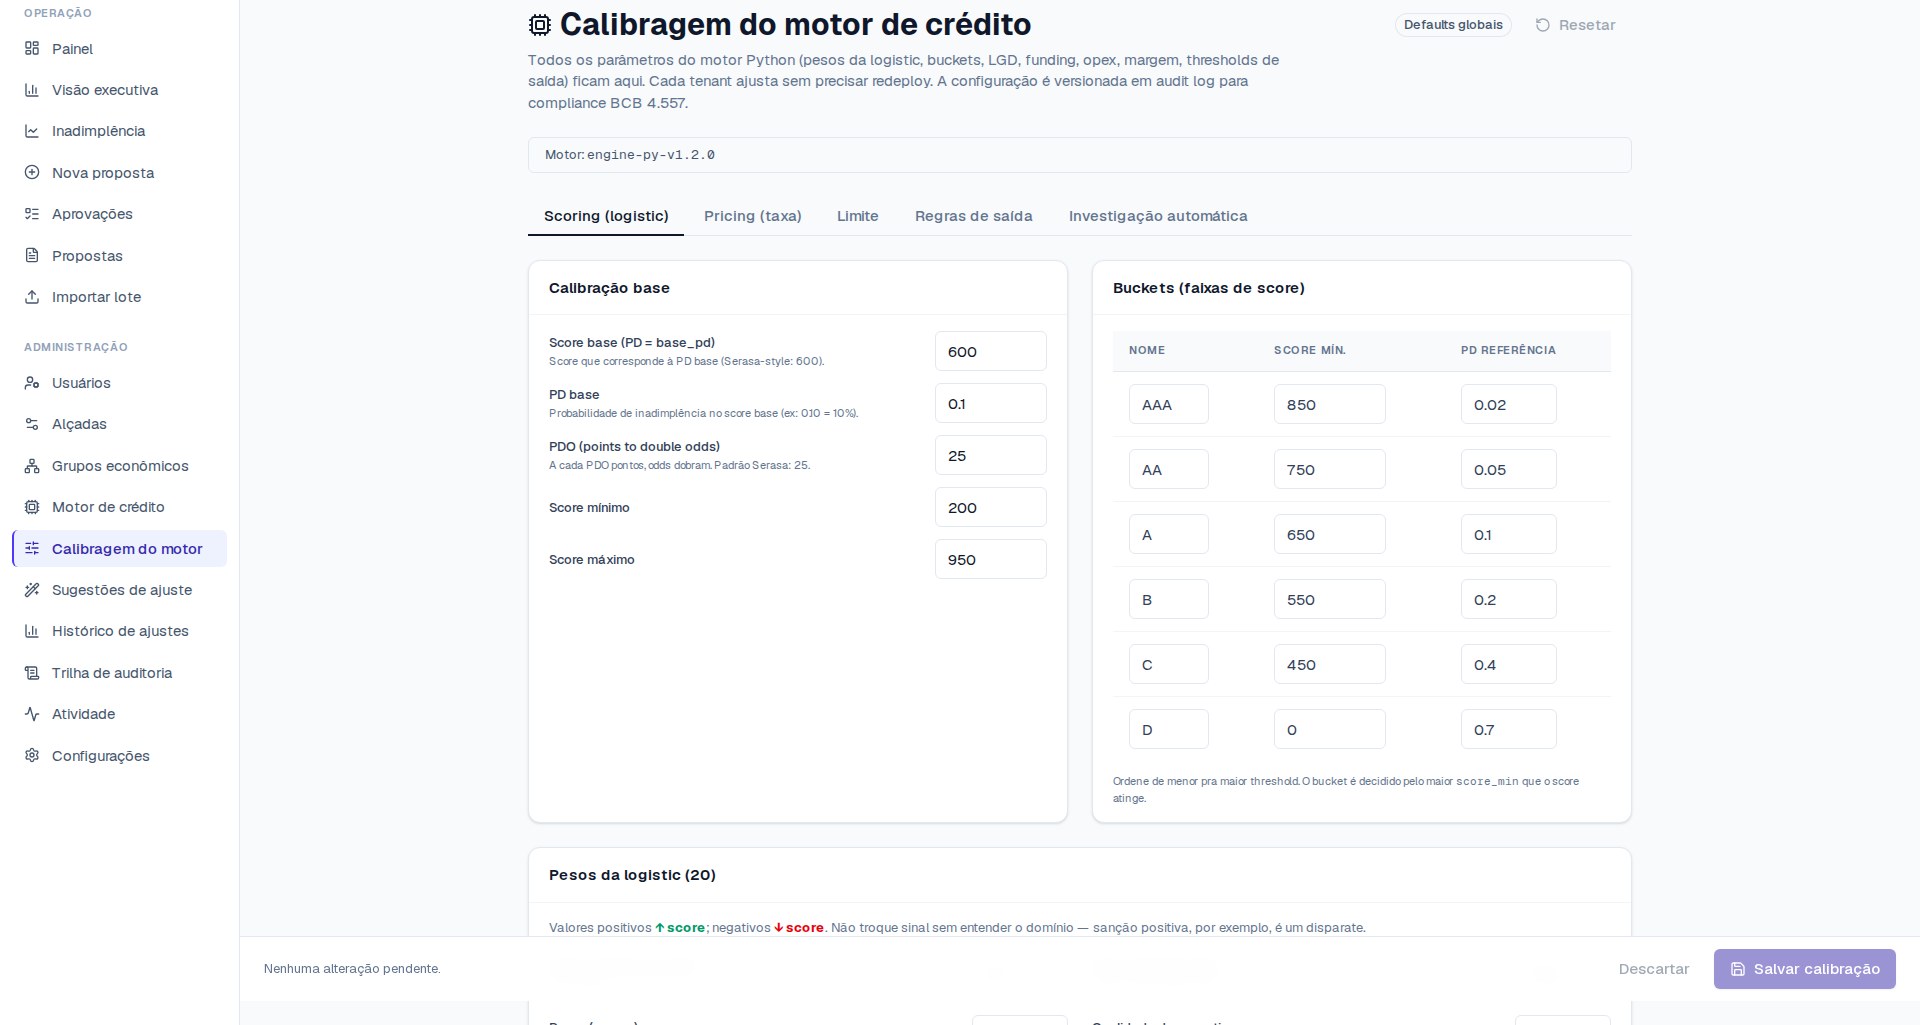Viewport: 1920px width, 1025px height.
Task: Click the Propostas document icon
Action: pos(32,255)
